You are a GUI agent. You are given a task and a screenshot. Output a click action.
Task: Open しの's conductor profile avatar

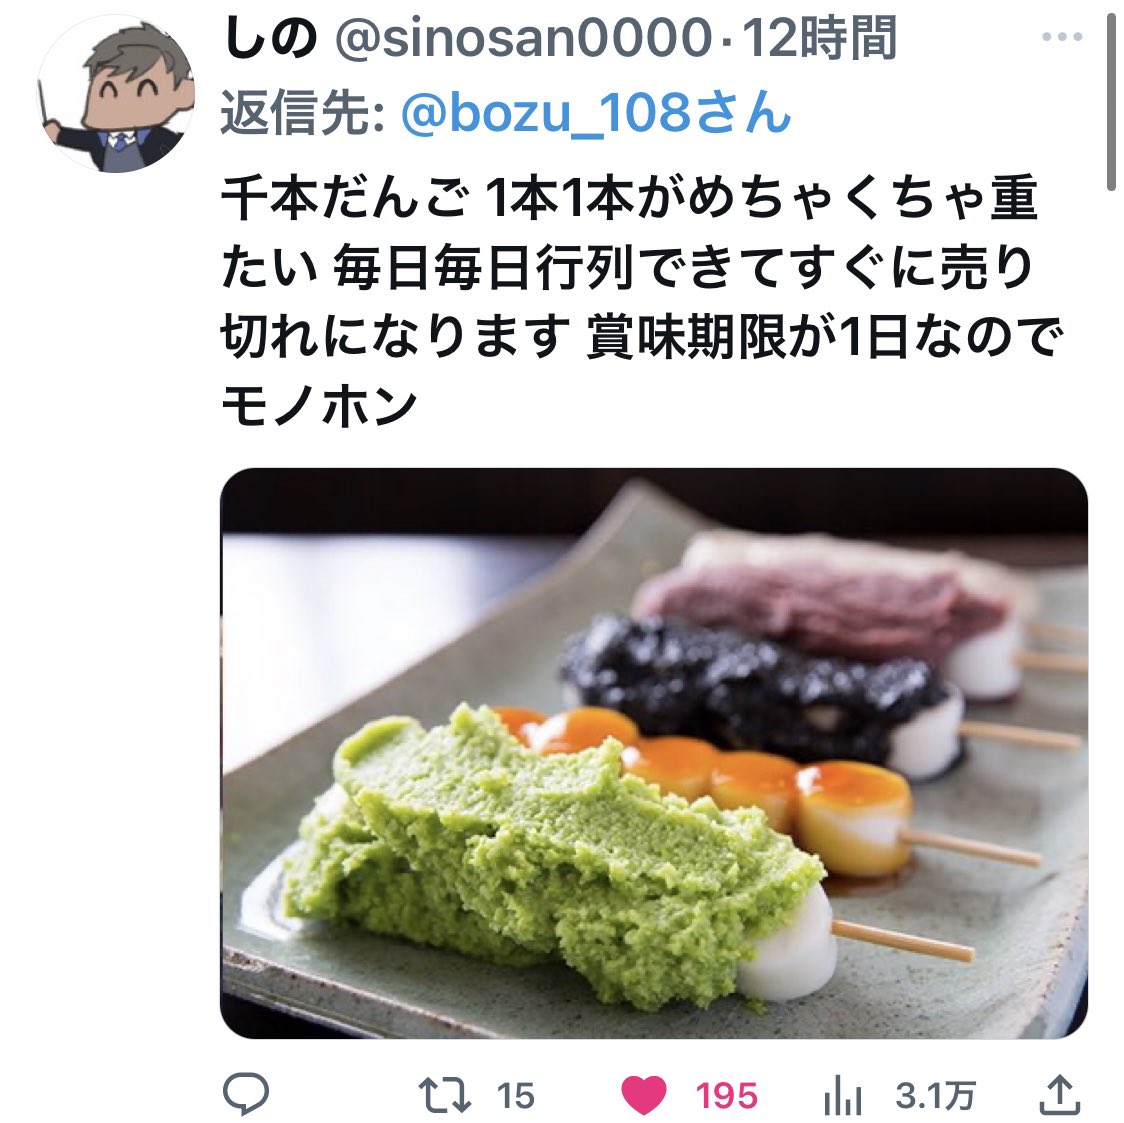(116, 93)
